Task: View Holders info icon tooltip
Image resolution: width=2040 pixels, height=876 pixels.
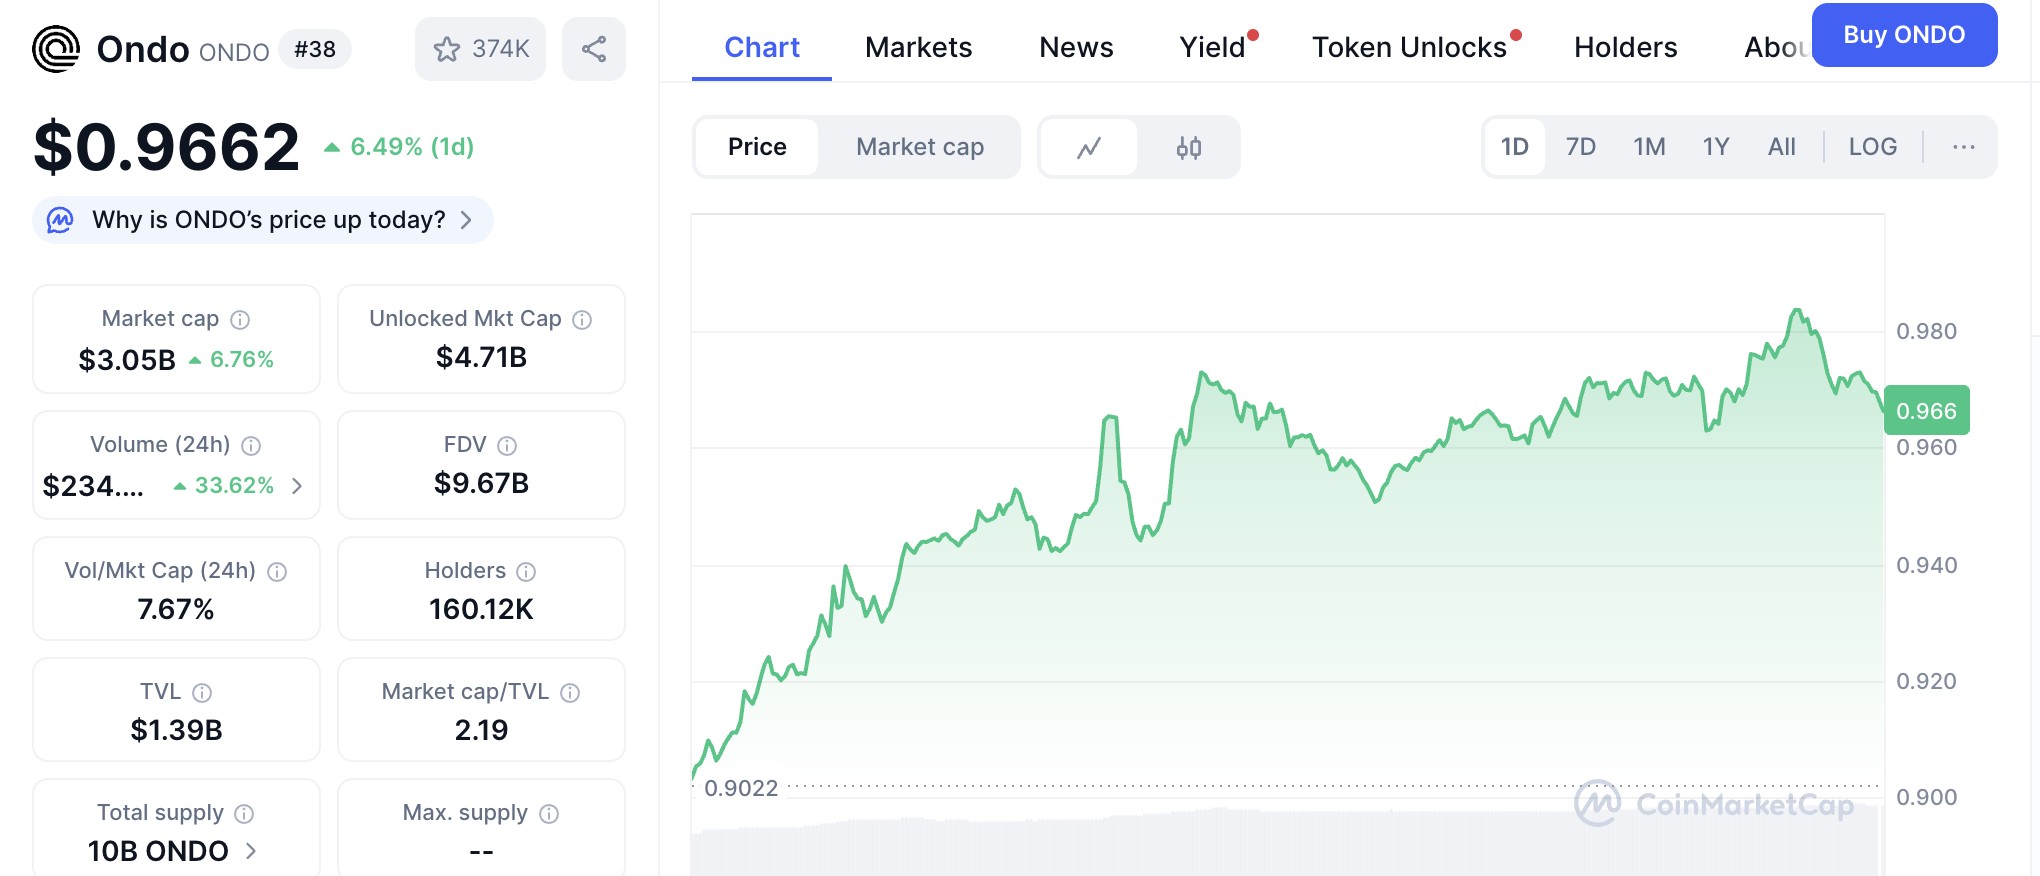Action: tap(526, 572)
